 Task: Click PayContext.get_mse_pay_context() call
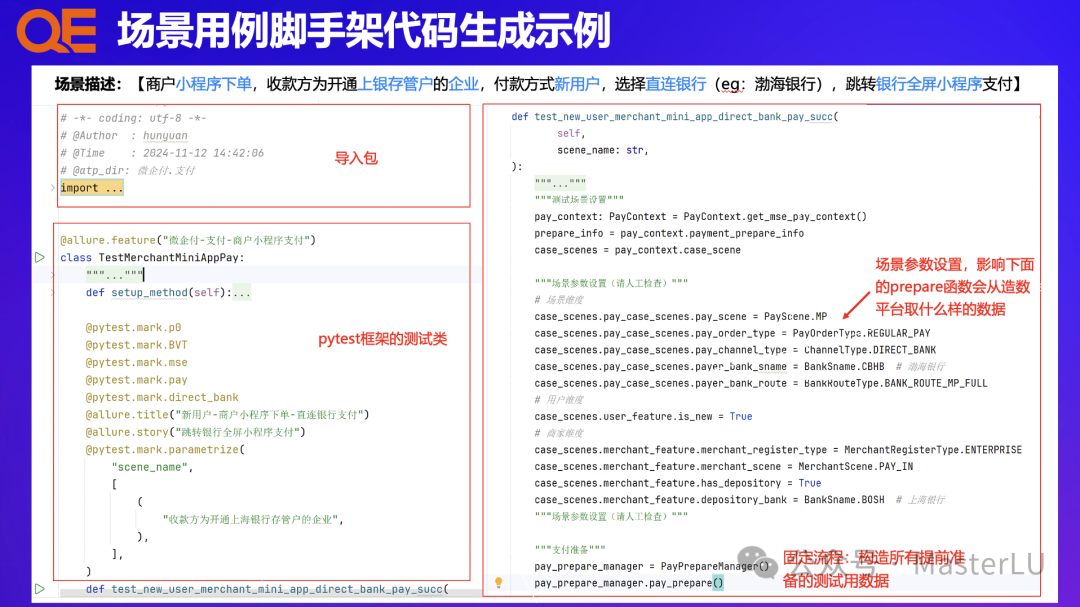[775, 216]
